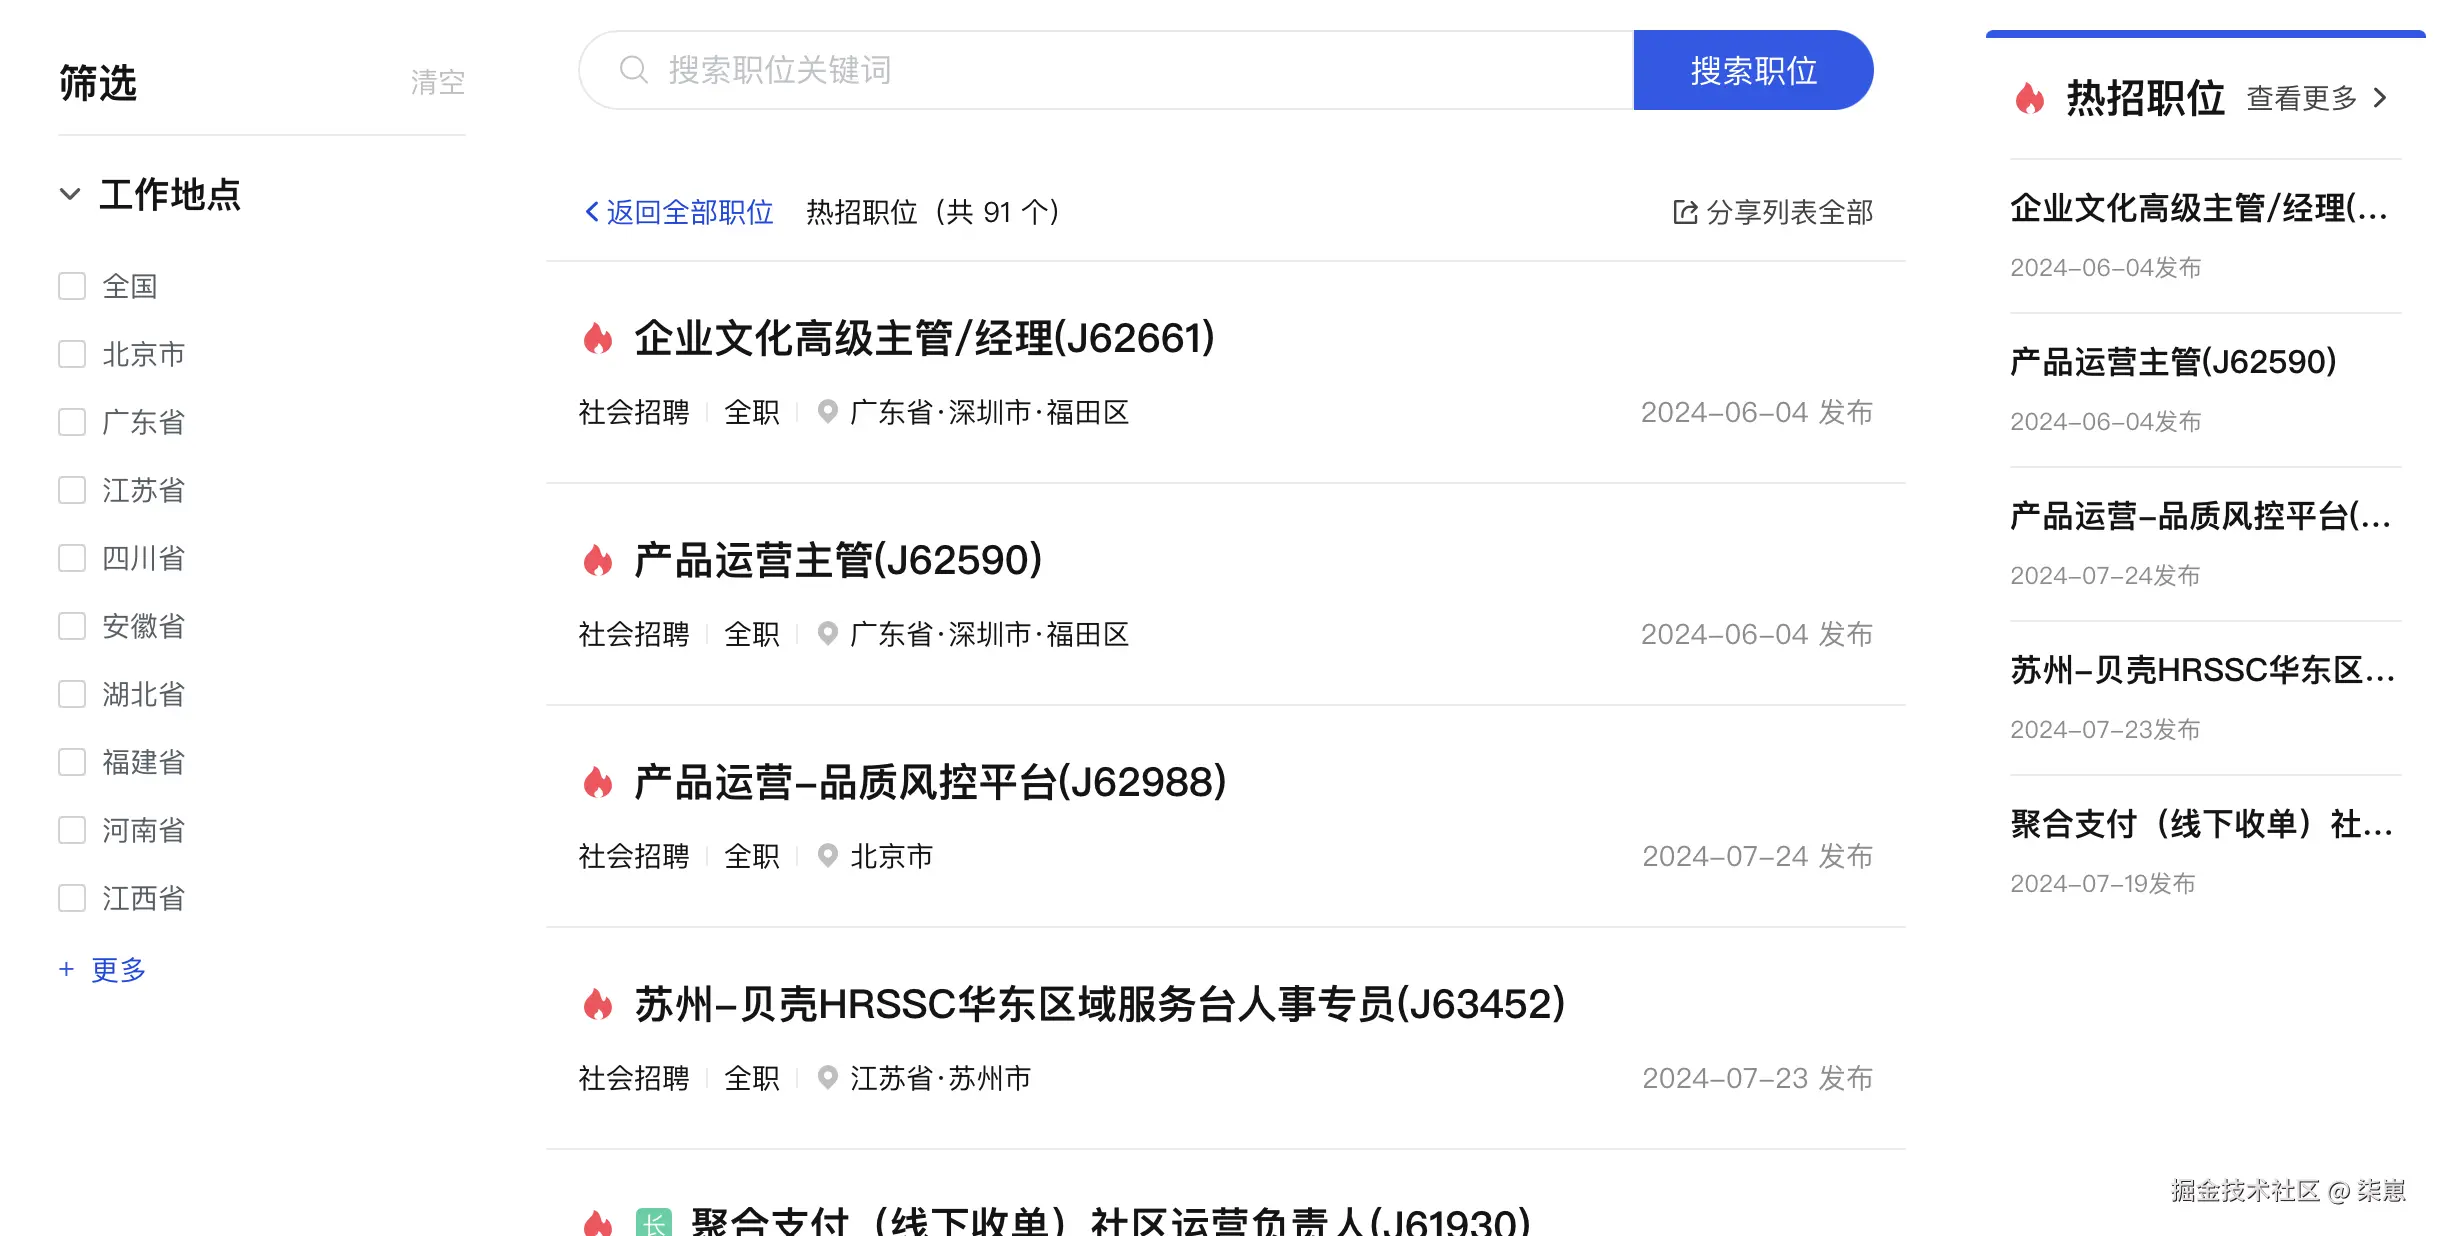Open 苏州-贝壳HRSSC华东区域服务台人事专员(J63452) job title
The image size is (2438, 1236).
tap(1100, 1005)
